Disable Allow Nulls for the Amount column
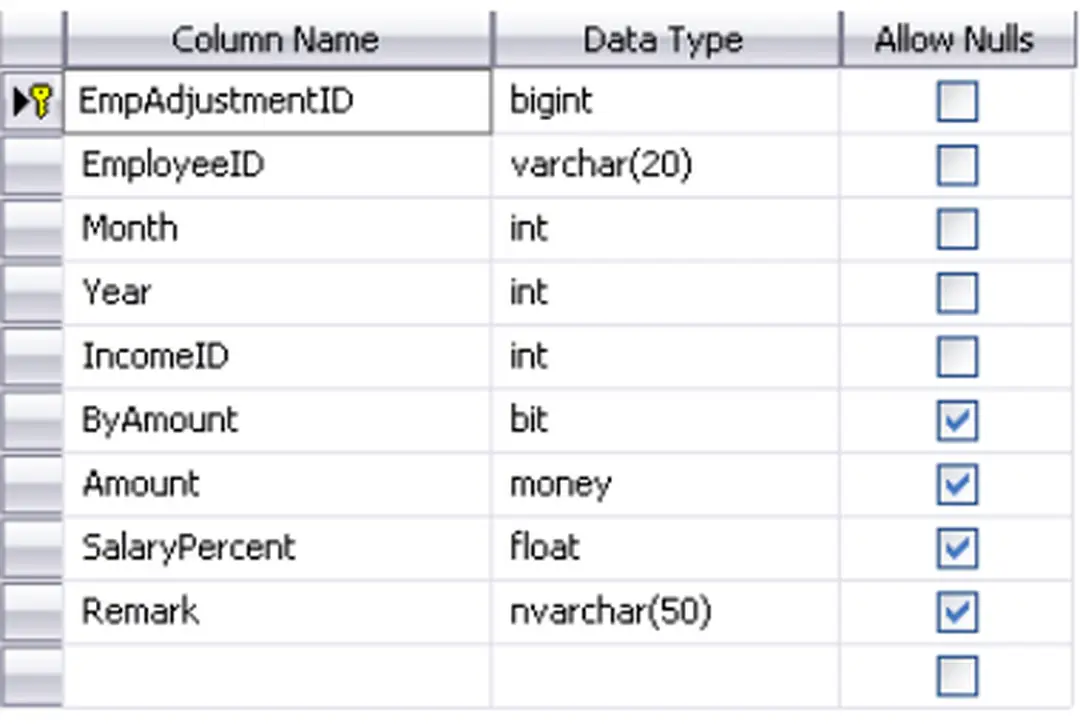This screenshot has height=724, width=1080. 957,485
